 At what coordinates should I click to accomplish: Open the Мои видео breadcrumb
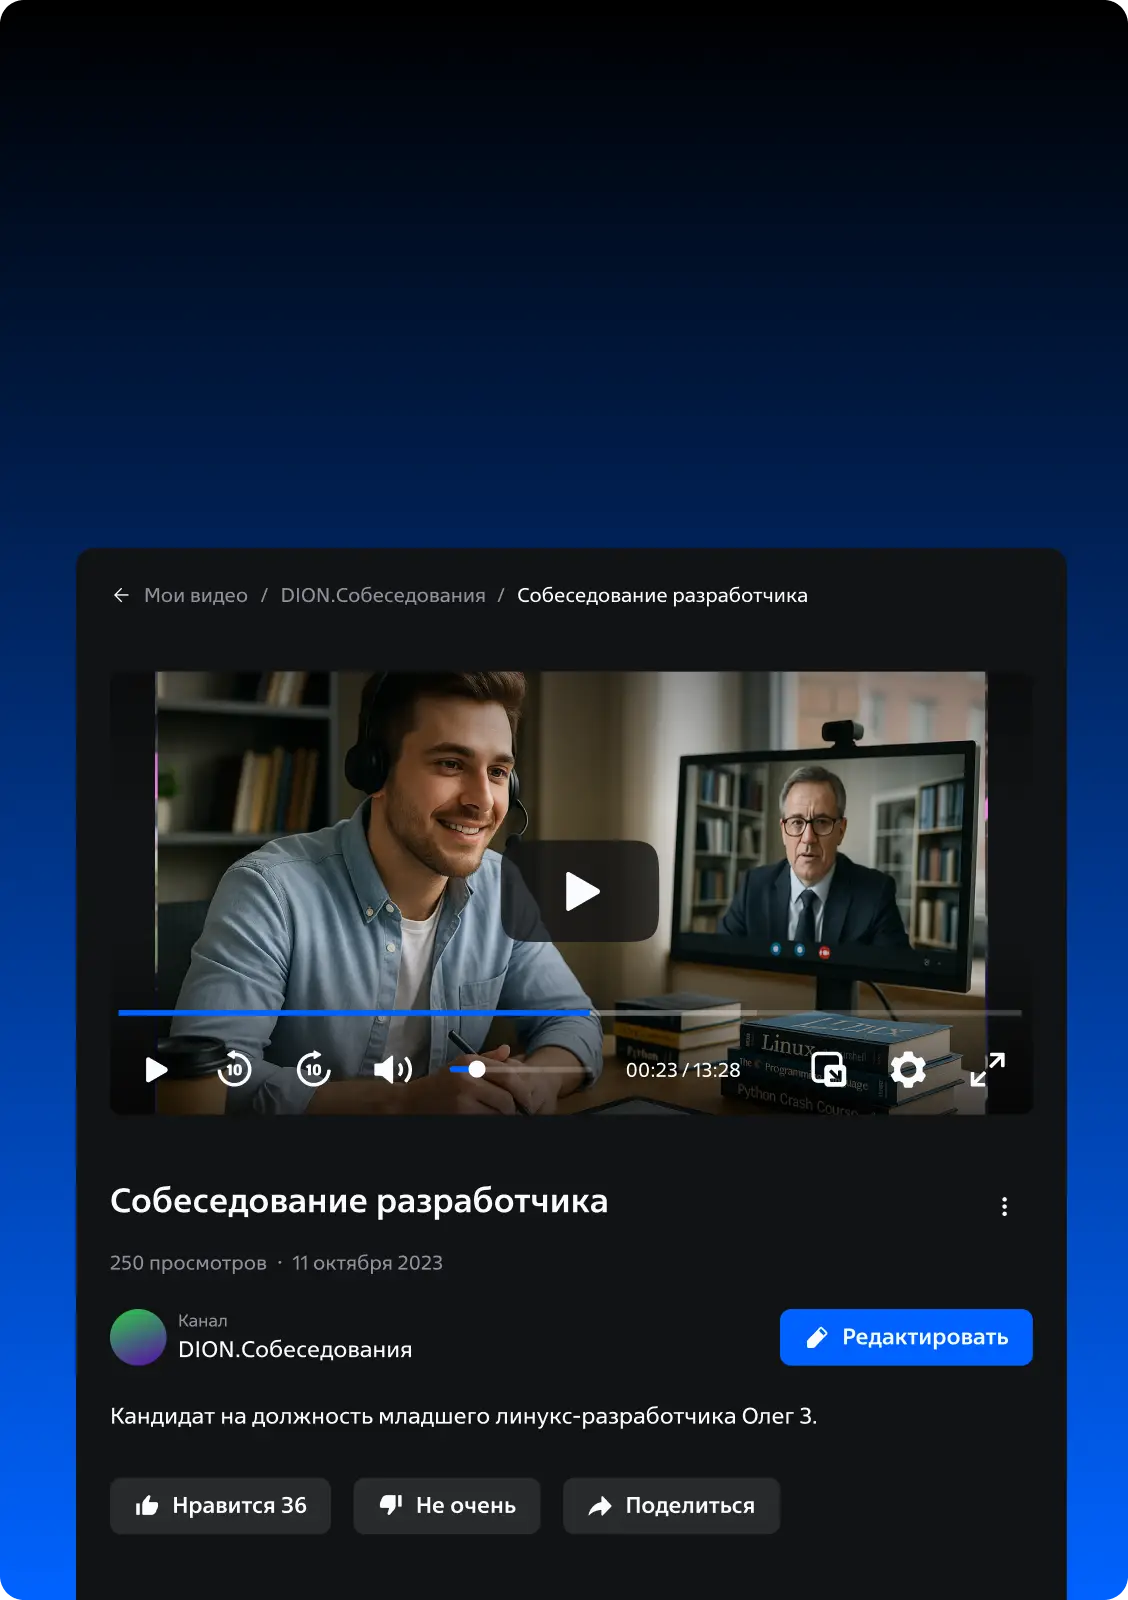click(x=196, y=595)
